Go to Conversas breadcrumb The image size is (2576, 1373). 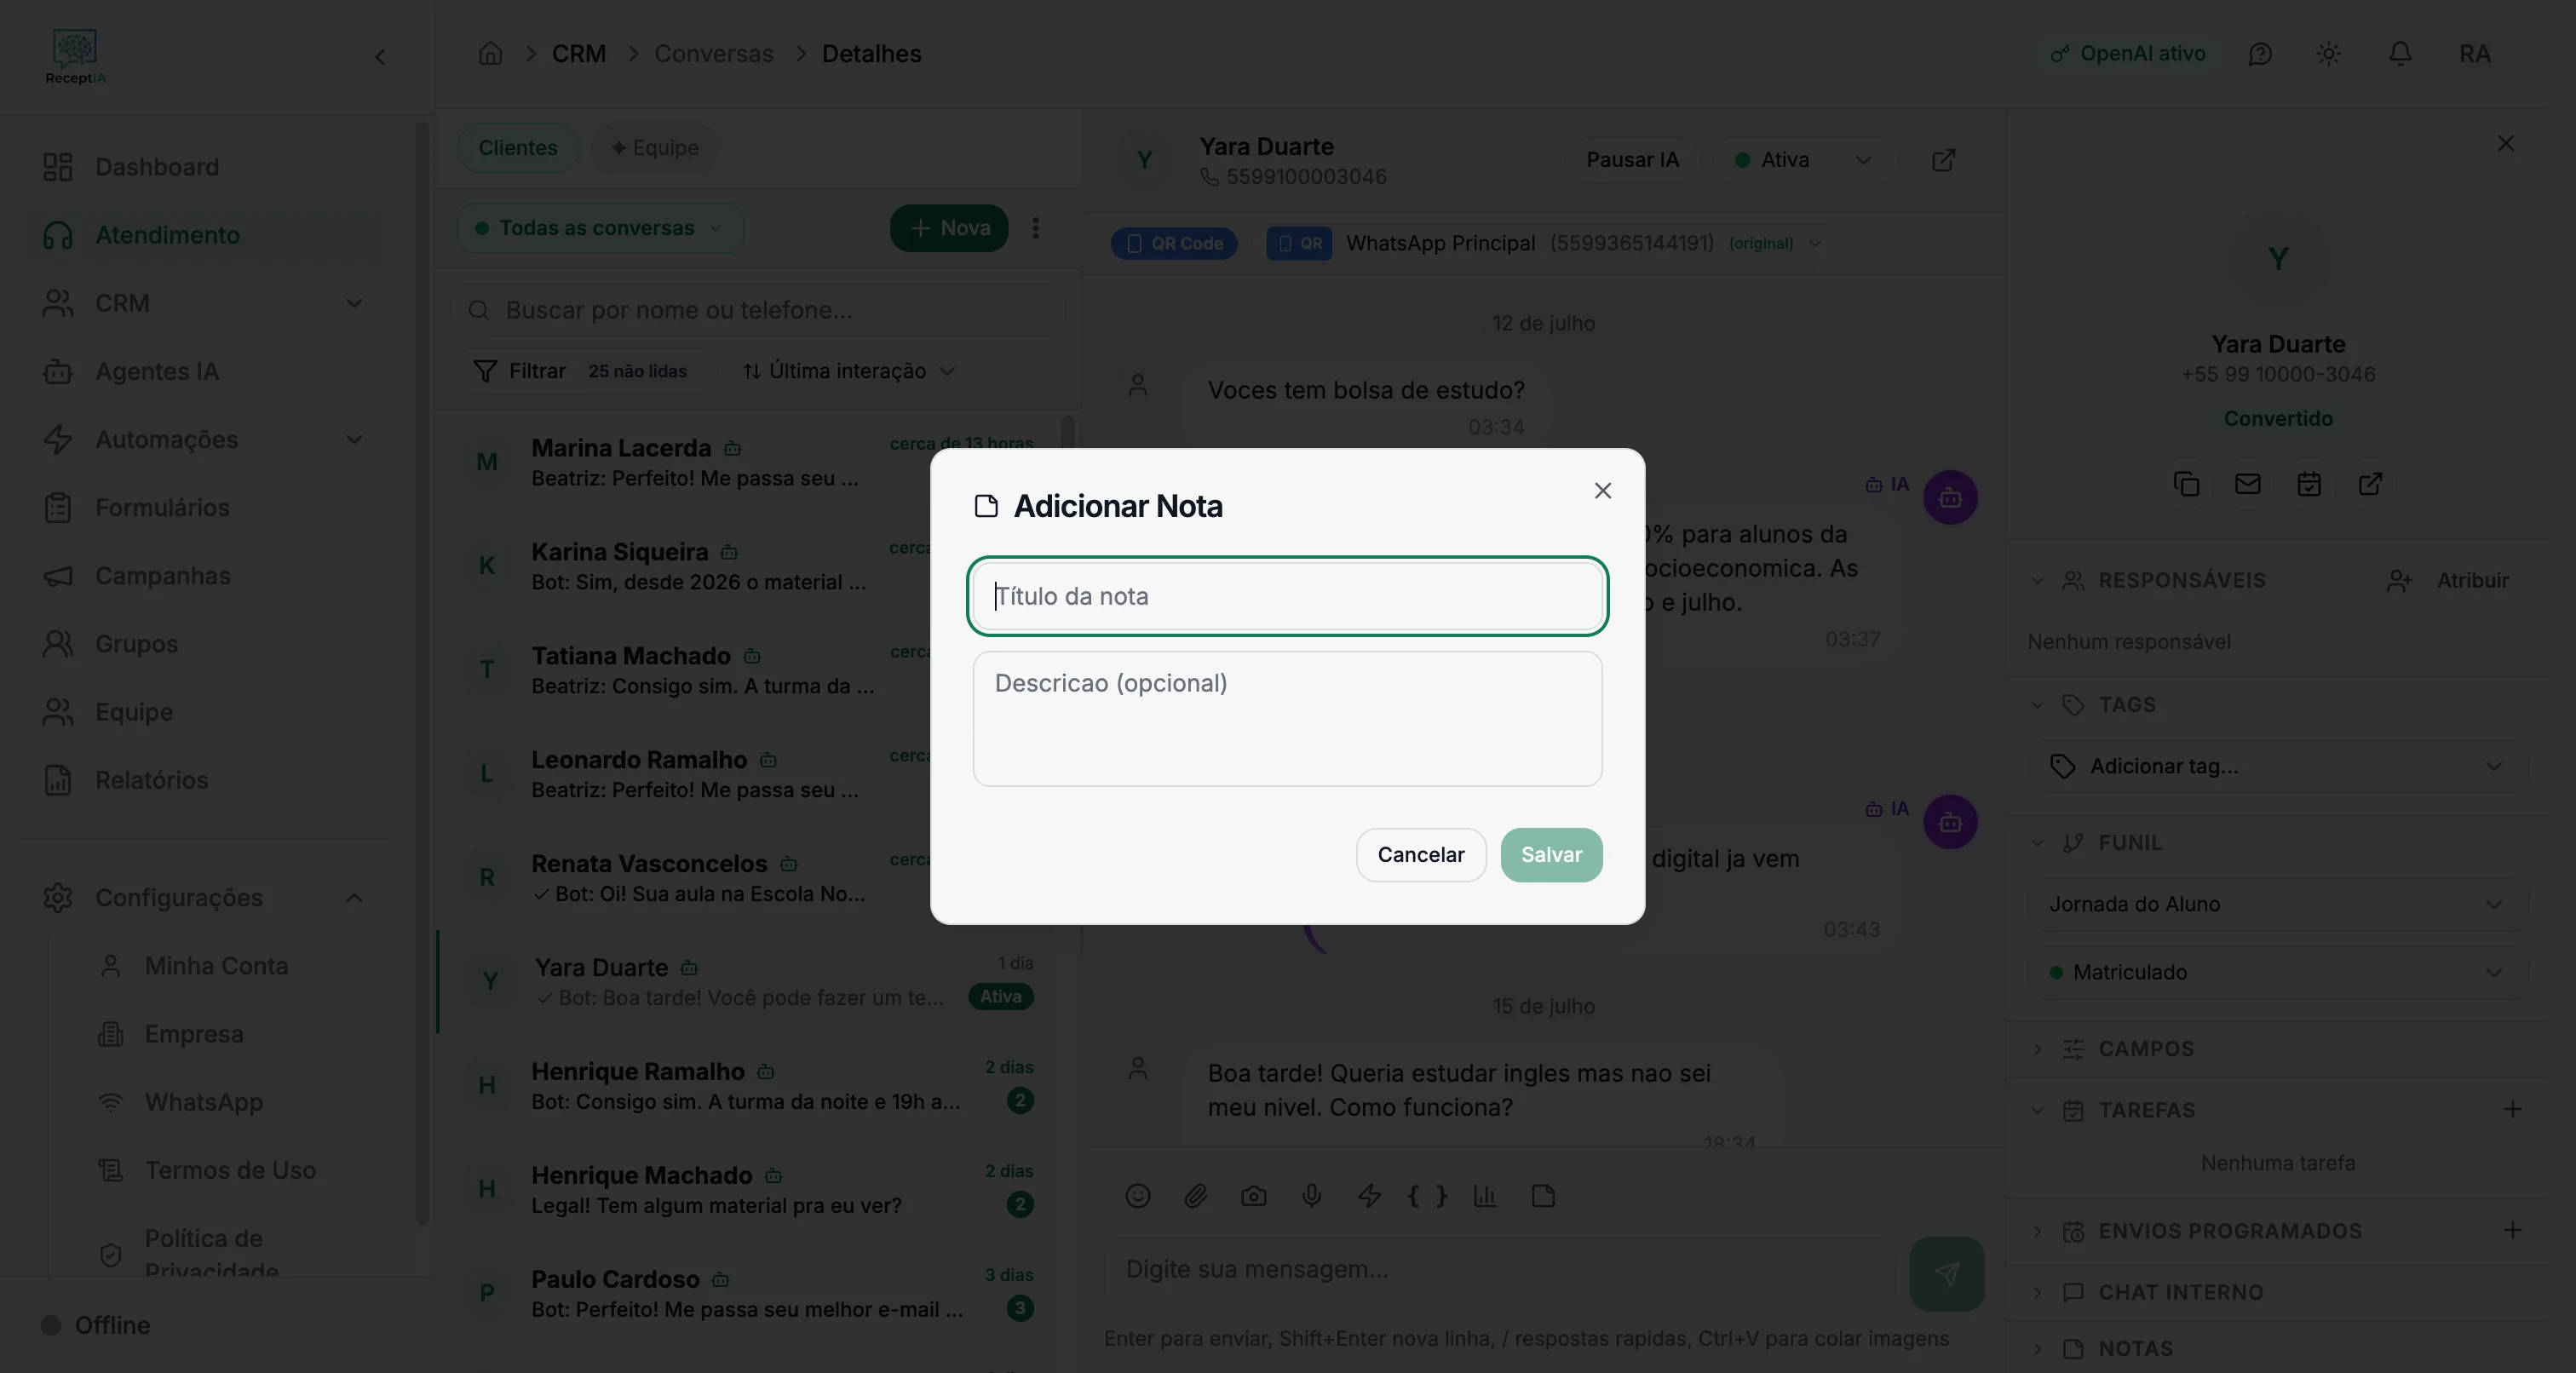[714, 53]
